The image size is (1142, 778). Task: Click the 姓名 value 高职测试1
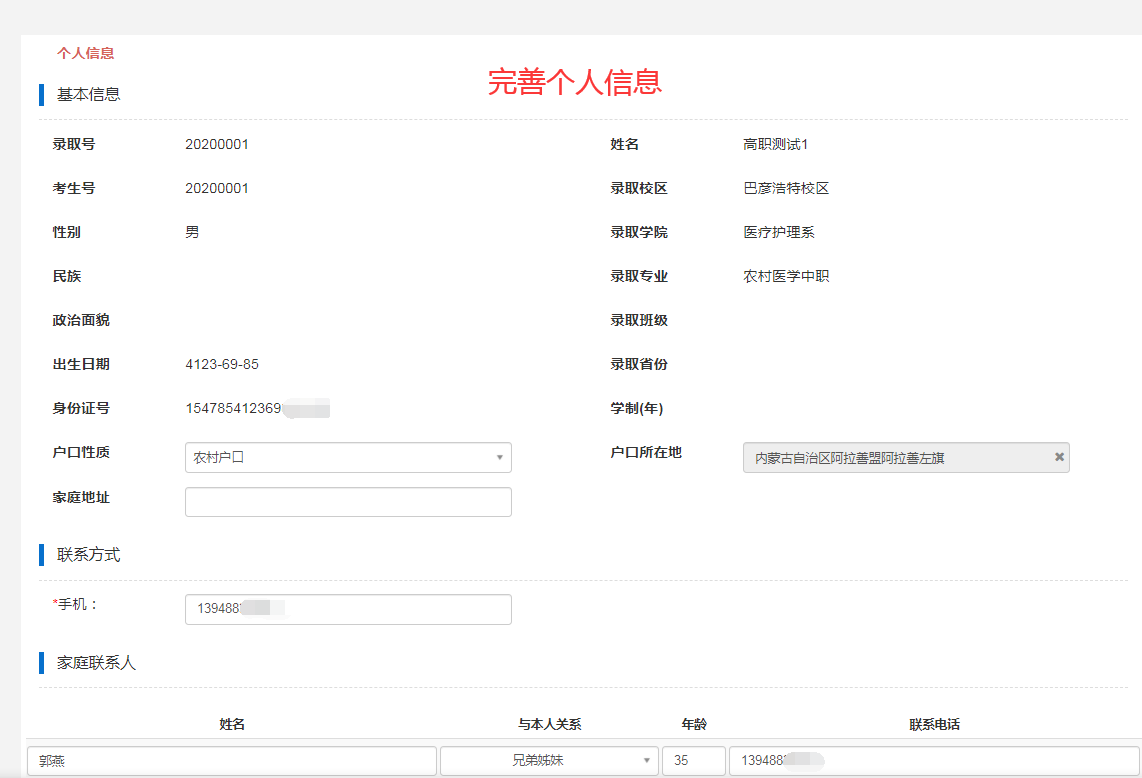click(x=775, y=144)
